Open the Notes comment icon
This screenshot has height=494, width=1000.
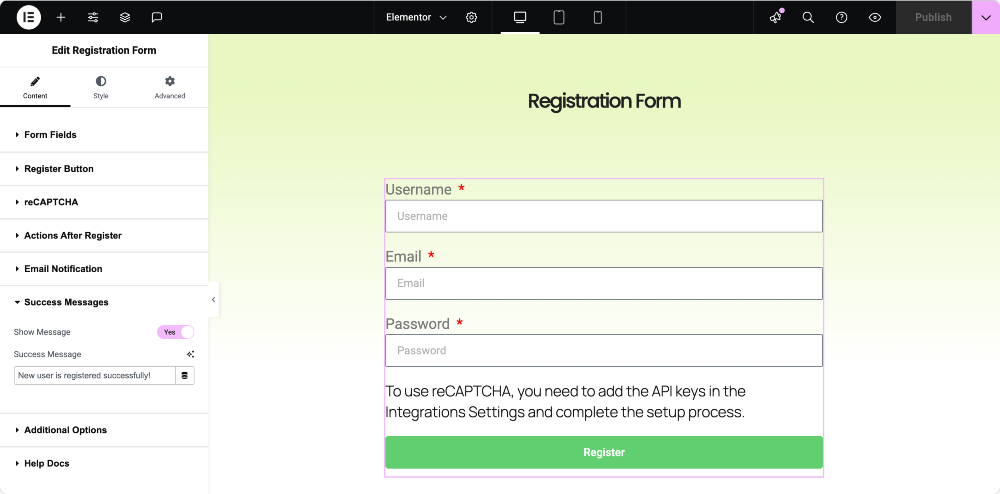click(x=157, y=18)
